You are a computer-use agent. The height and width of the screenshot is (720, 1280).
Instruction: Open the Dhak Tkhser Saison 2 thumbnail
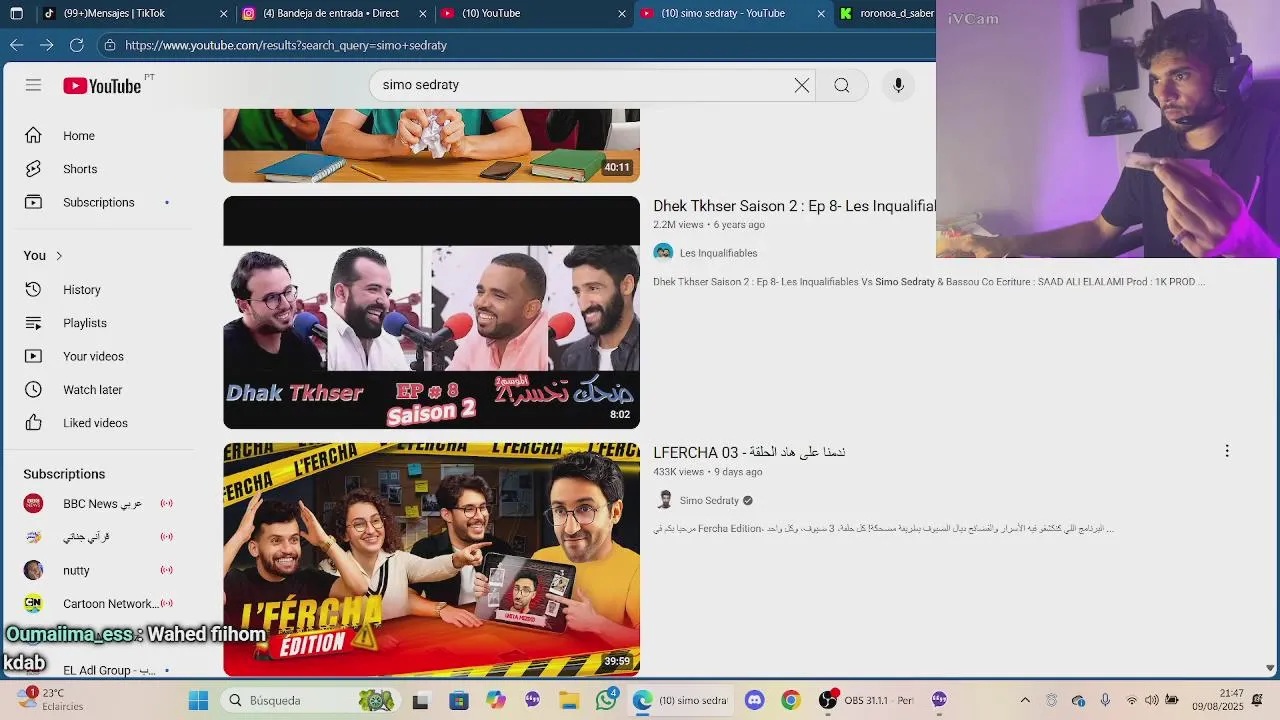(x=431, y=312)
